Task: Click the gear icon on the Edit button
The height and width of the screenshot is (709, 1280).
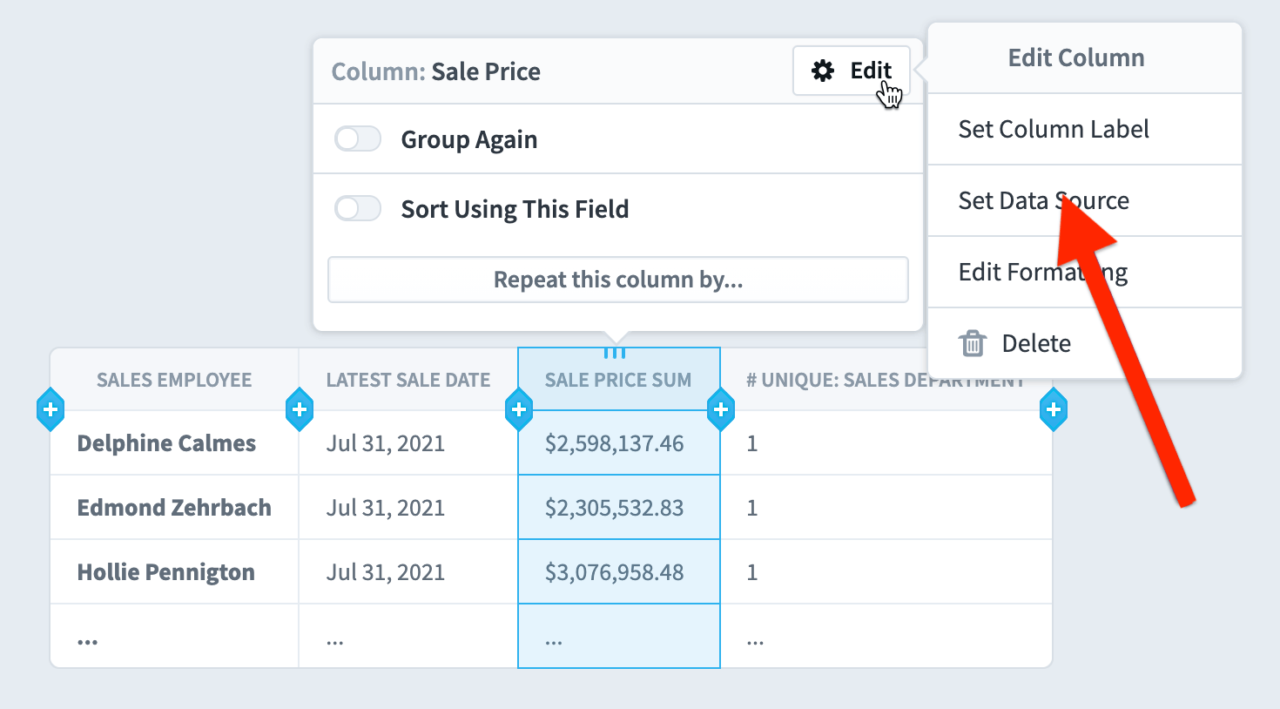Action: 823,70
